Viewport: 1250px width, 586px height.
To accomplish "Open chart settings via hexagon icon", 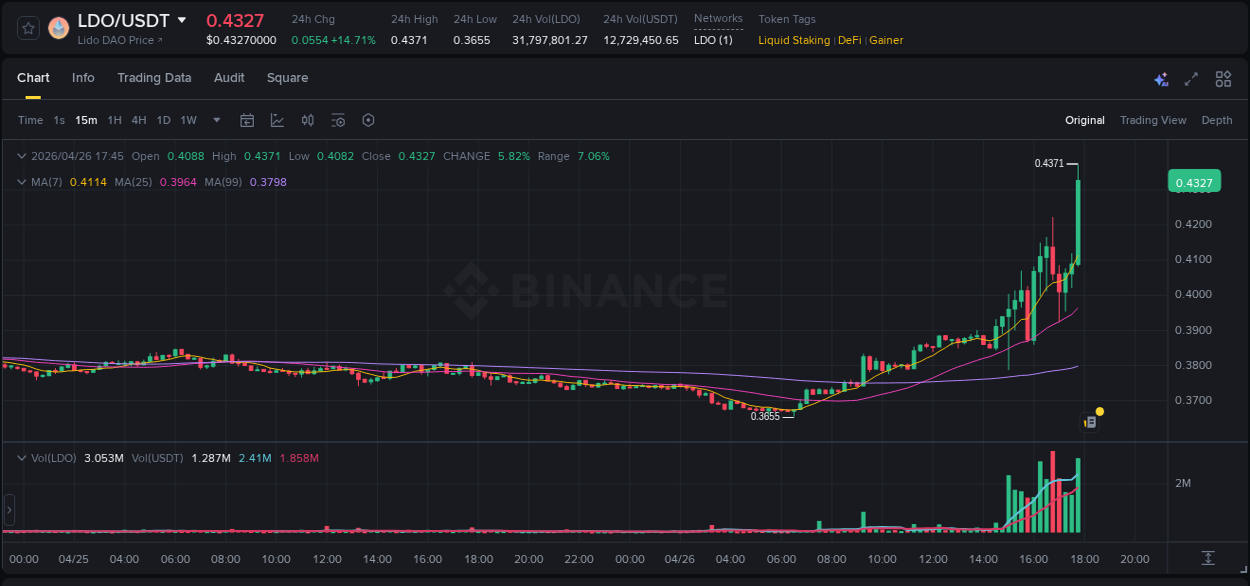I will [368, 120].
